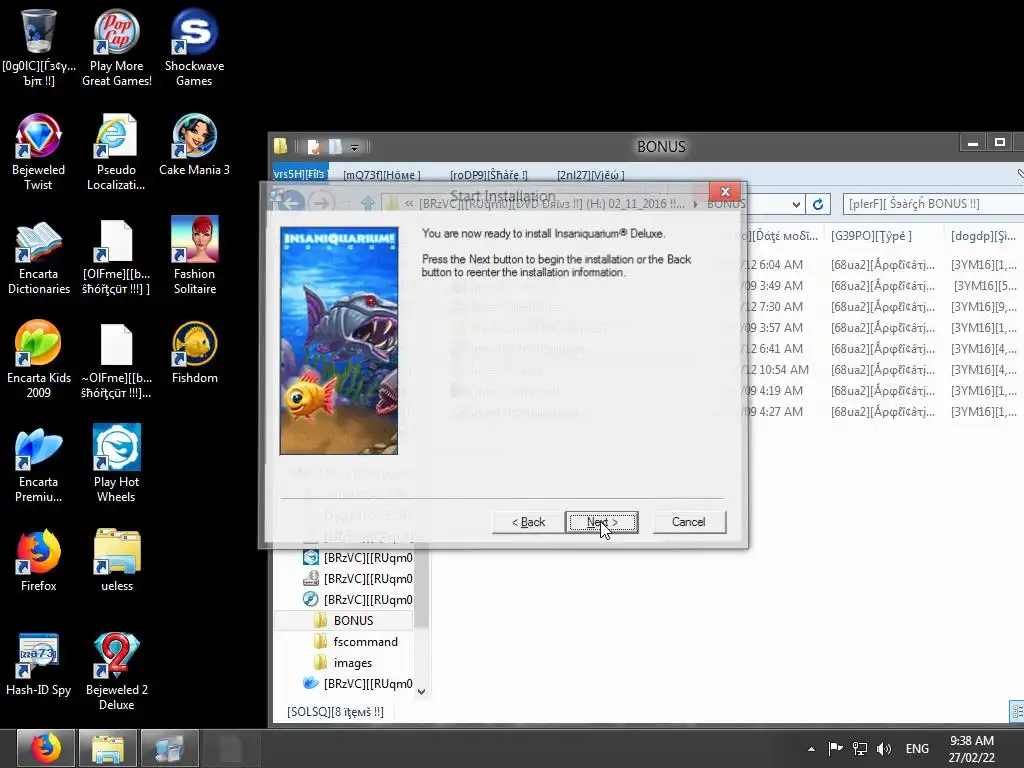Open Shockwave Games desktop shortcut

(194, 47)
